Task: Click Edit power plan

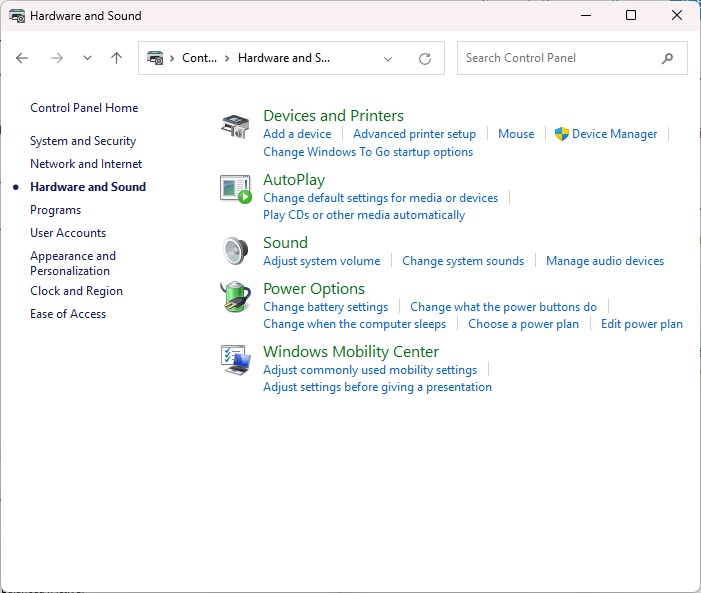Action: point(642,324)
